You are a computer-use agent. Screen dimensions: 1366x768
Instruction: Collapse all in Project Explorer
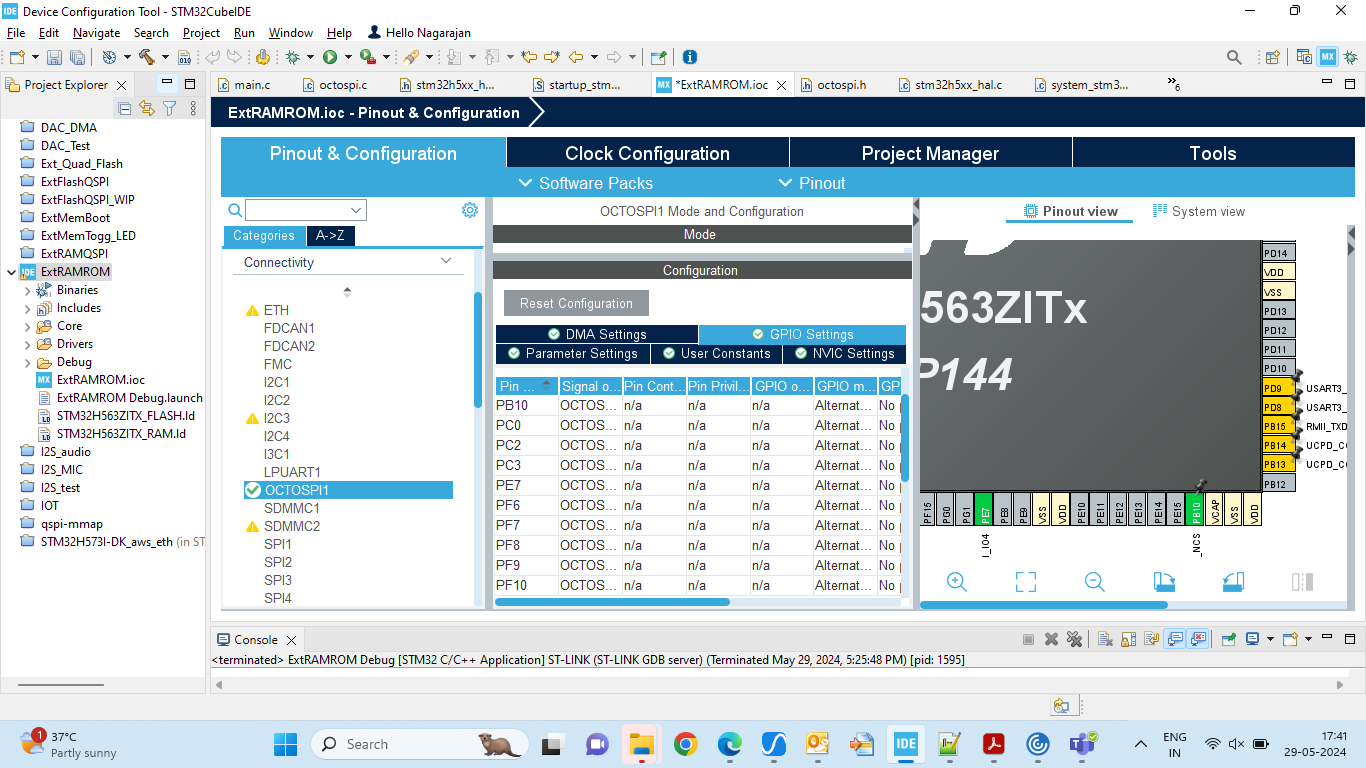pos(125,108)
